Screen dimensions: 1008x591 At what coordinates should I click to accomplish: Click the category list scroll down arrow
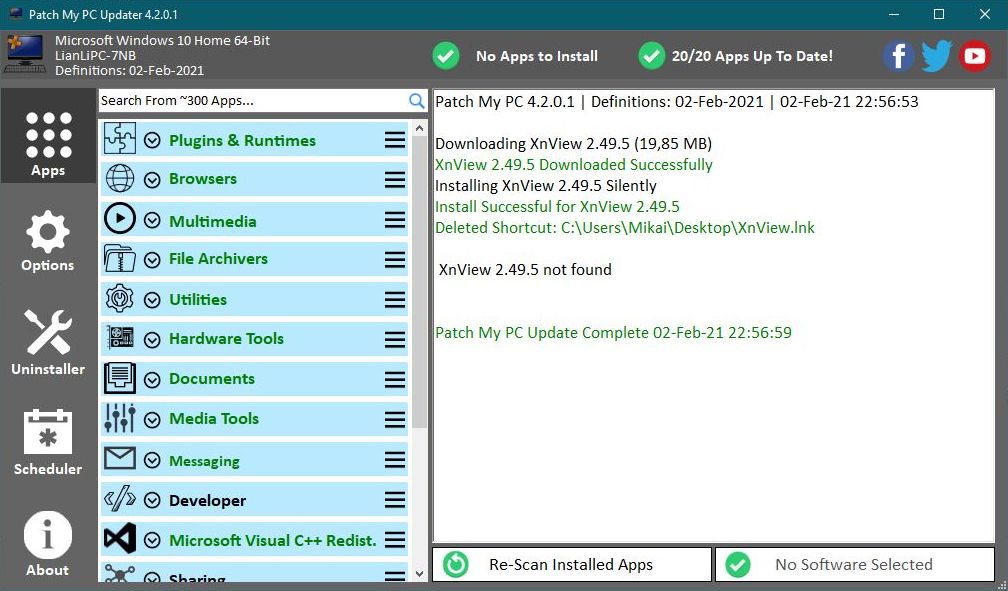pyautogui.click(x=420, y=574)
